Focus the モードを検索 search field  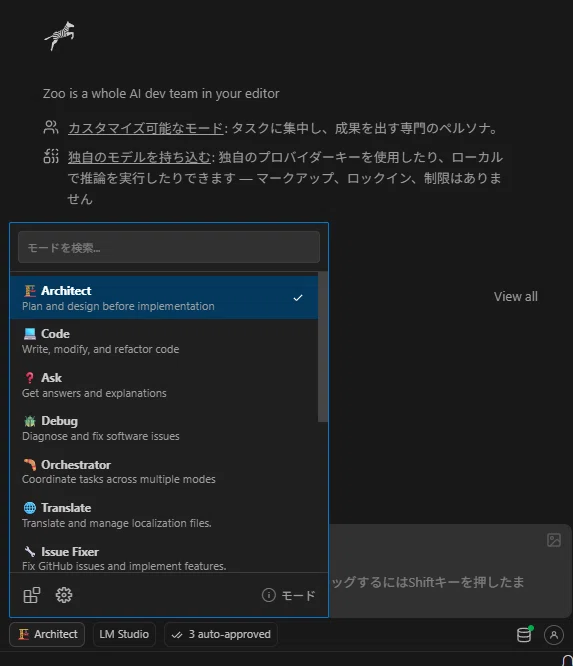(169, 247)
